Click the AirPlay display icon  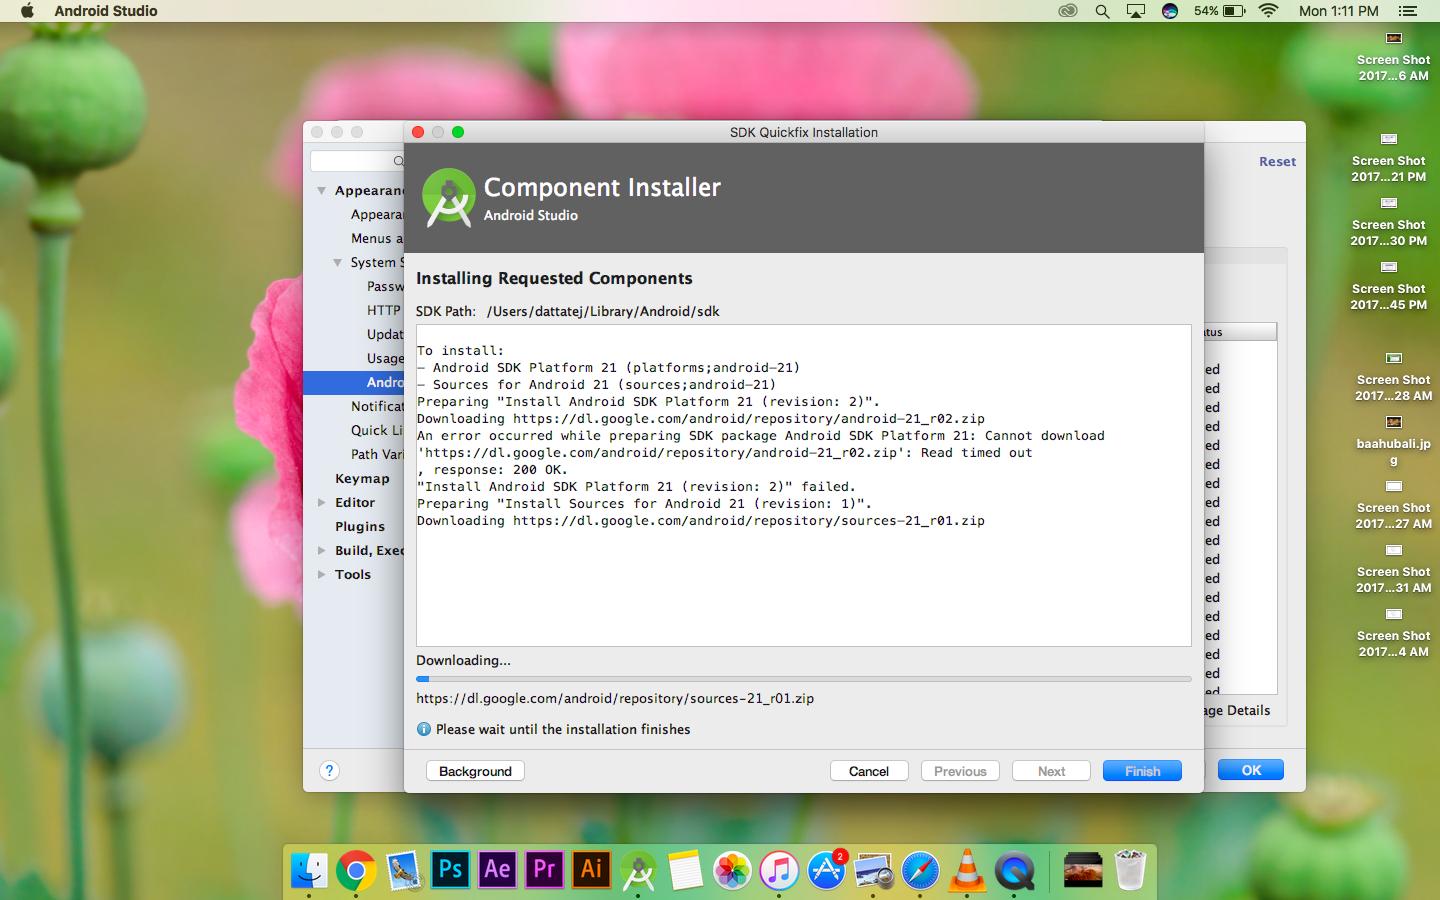(x=1136, y=11)
